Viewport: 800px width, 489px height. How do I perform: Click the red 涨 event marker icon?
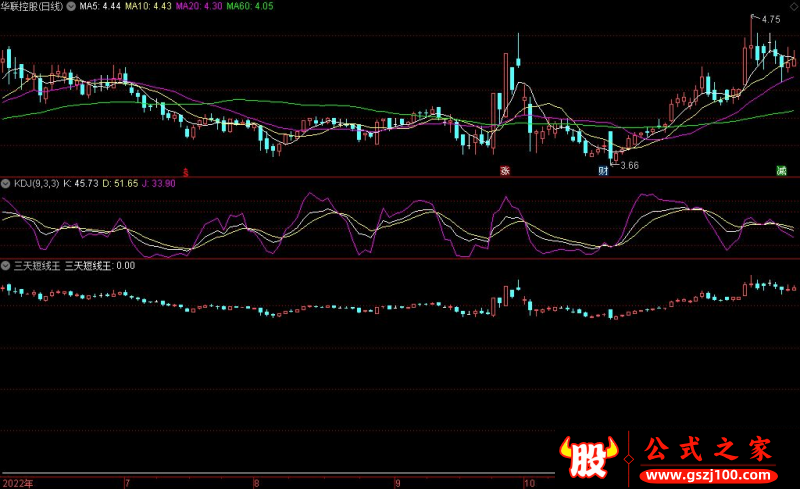505,171
